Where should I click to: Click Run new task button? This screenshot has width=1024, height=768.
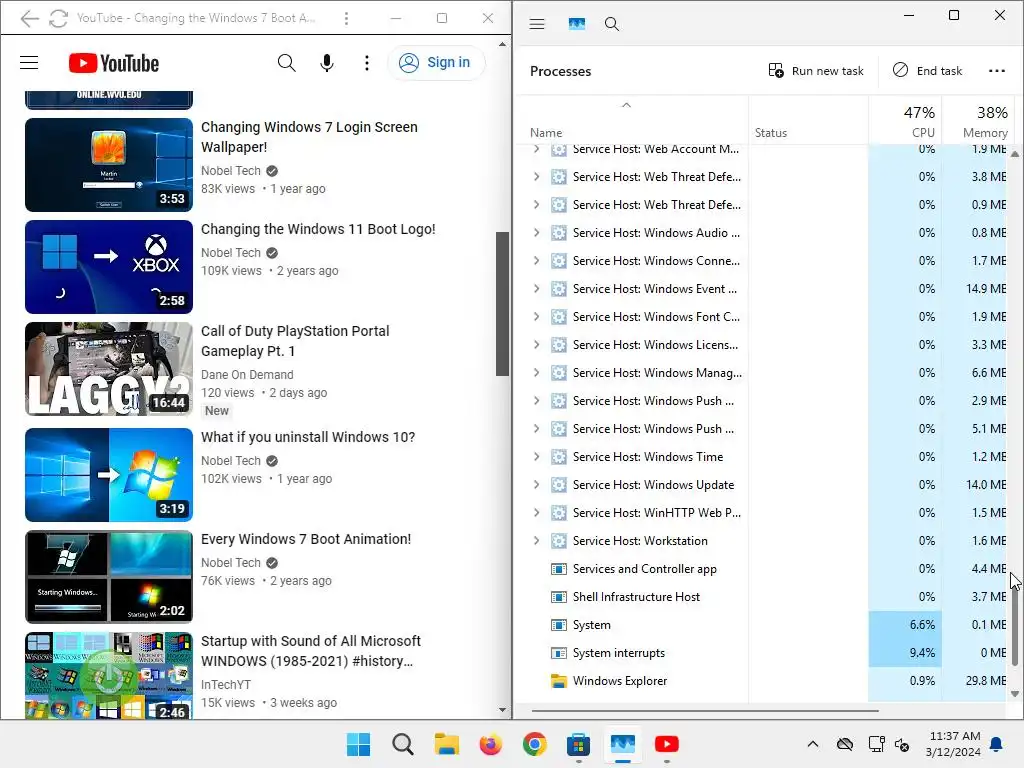click(816, 71)
